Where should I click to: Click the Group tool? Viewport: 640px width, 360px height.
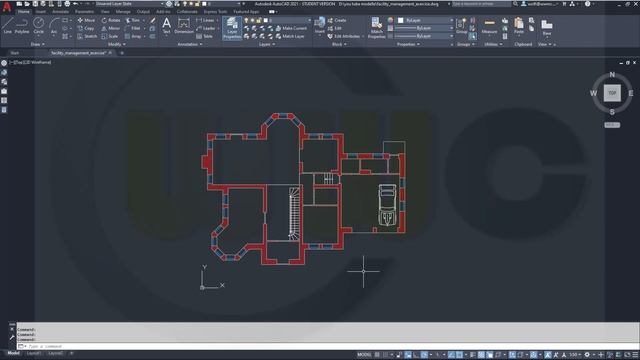click(461, 26)
